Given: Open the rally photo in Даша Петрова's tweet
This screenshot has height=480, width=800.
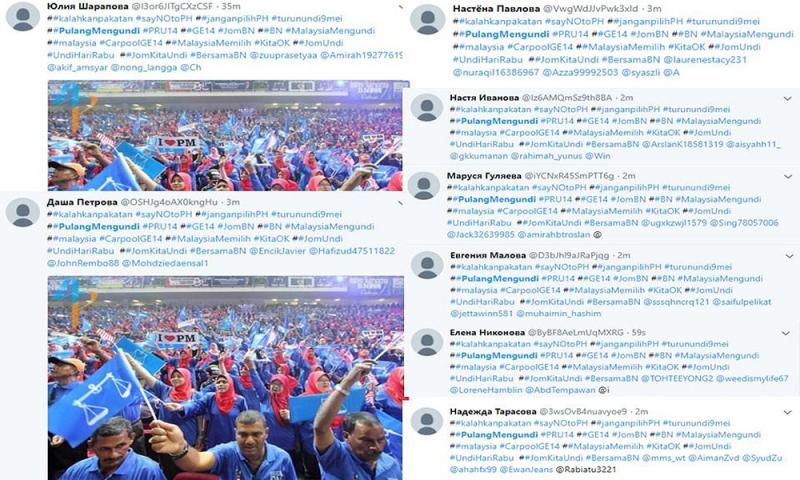Looking at the screenshot, I should tap(226, 378).
